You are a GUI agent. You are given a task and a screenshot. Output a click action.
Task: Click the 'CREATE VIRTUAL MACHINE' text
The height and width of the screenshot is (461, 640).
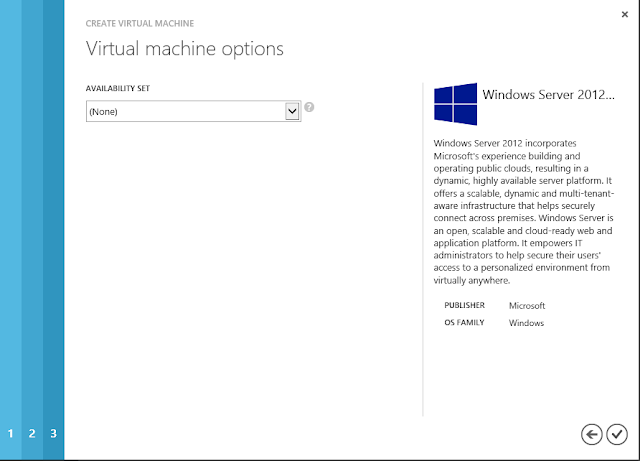140,23
